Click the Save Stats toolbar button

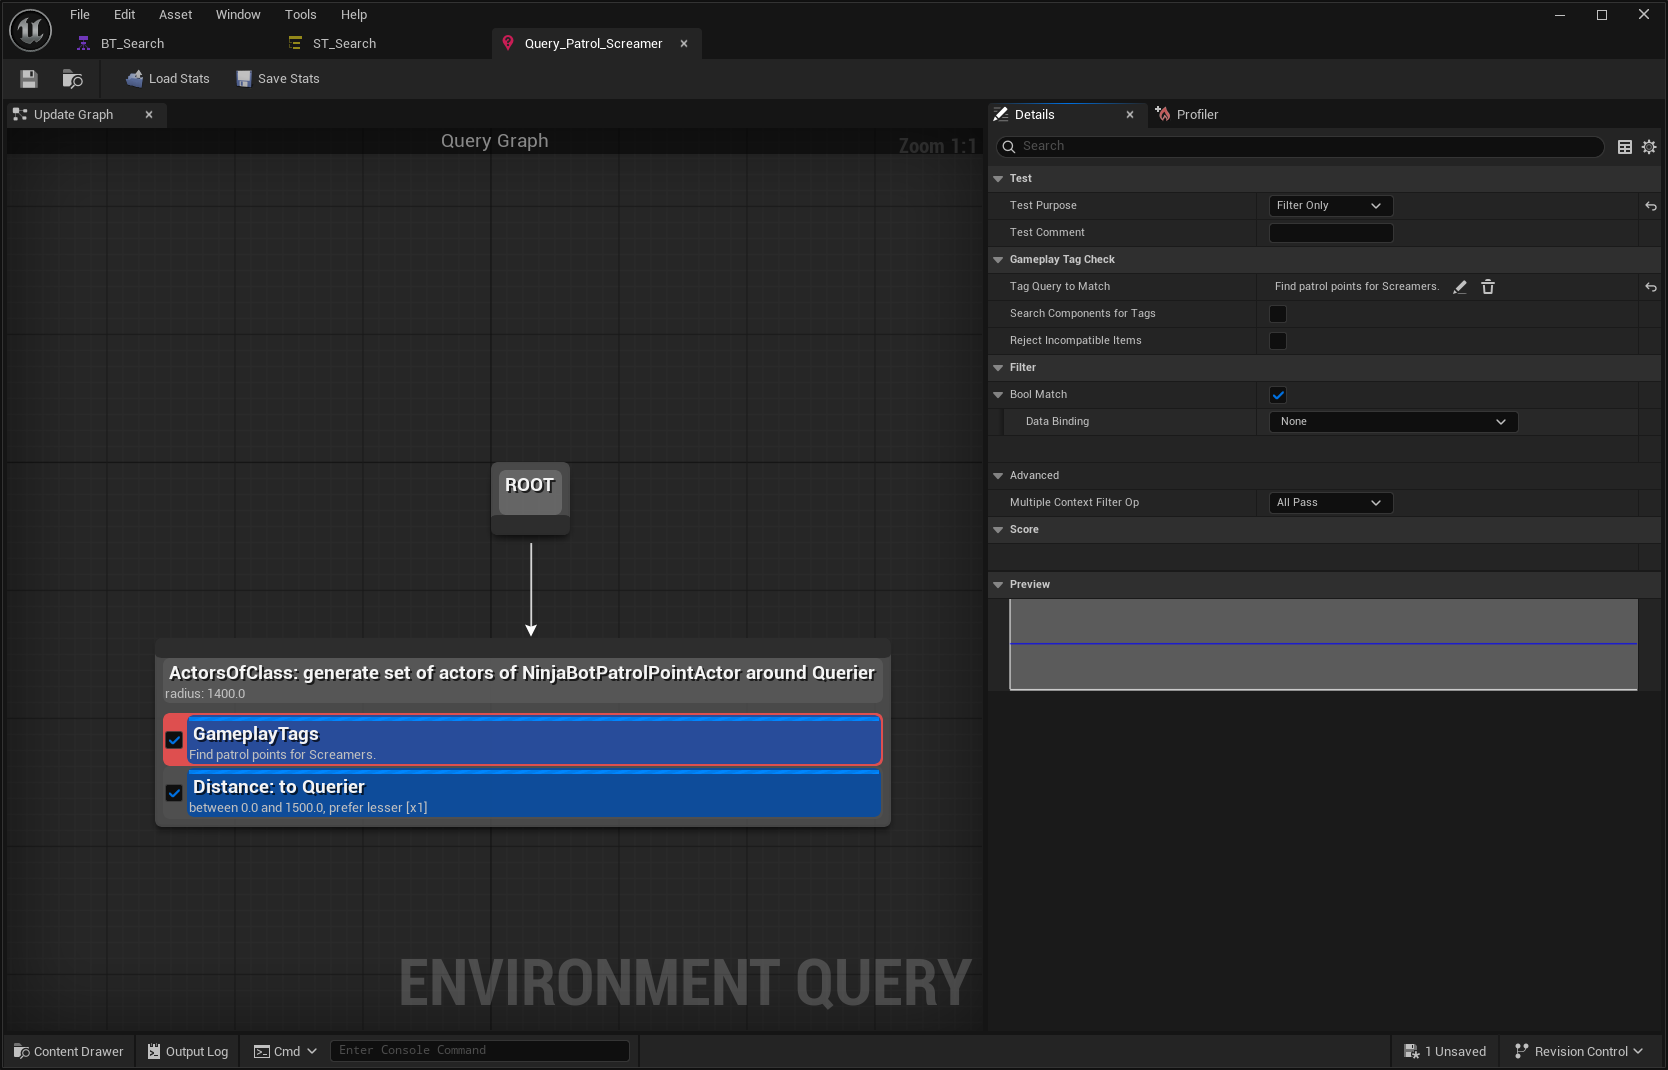pos(278,79)
